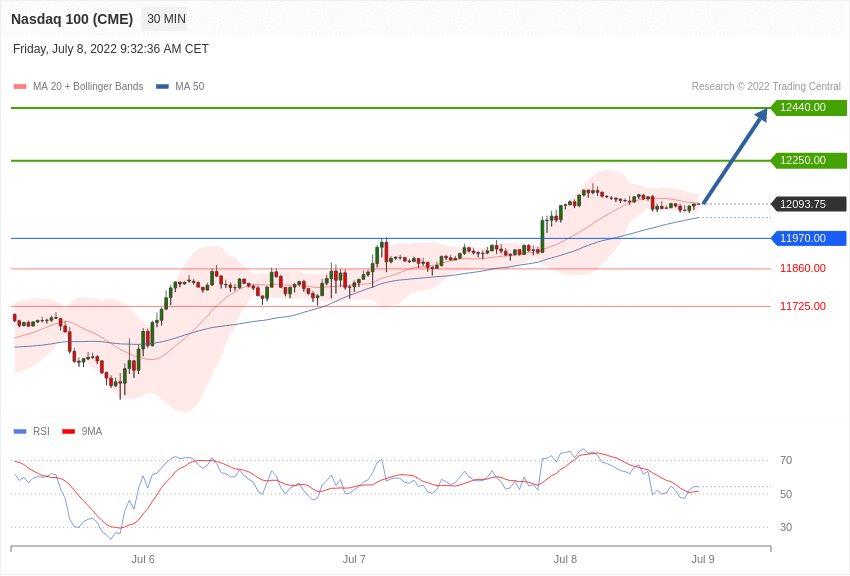Click the RSI blue legend swatch
Viewport: 850px width, 576px height.
click(x=20, y=432)
